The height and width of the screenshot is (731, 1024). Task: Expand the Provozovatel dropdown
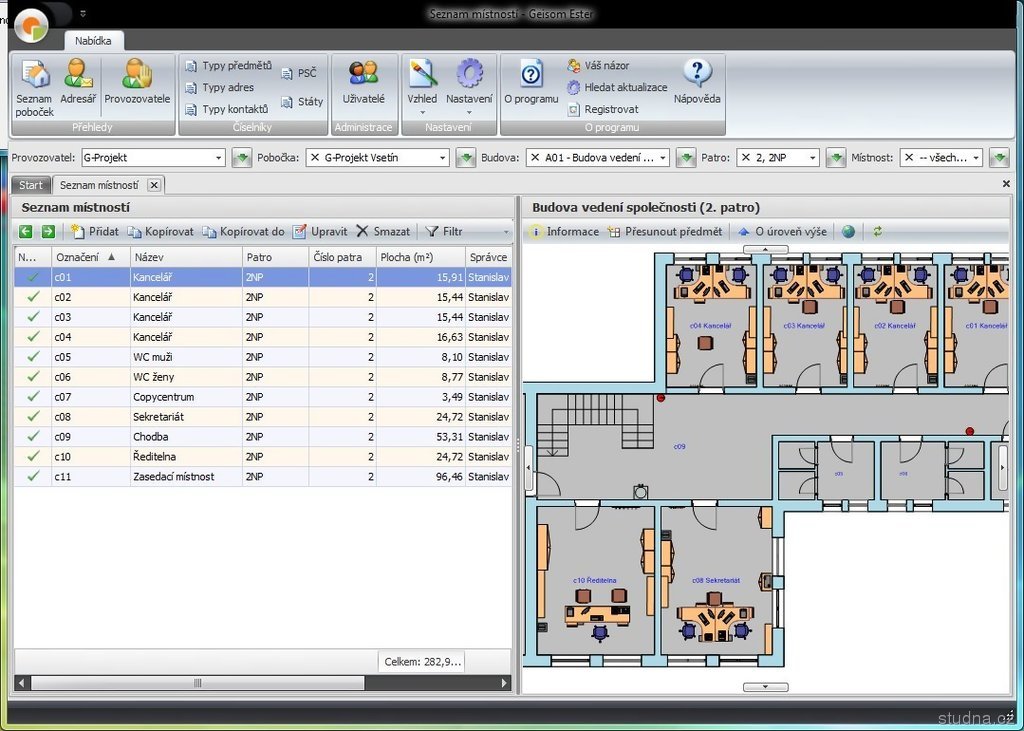(219, 158)
